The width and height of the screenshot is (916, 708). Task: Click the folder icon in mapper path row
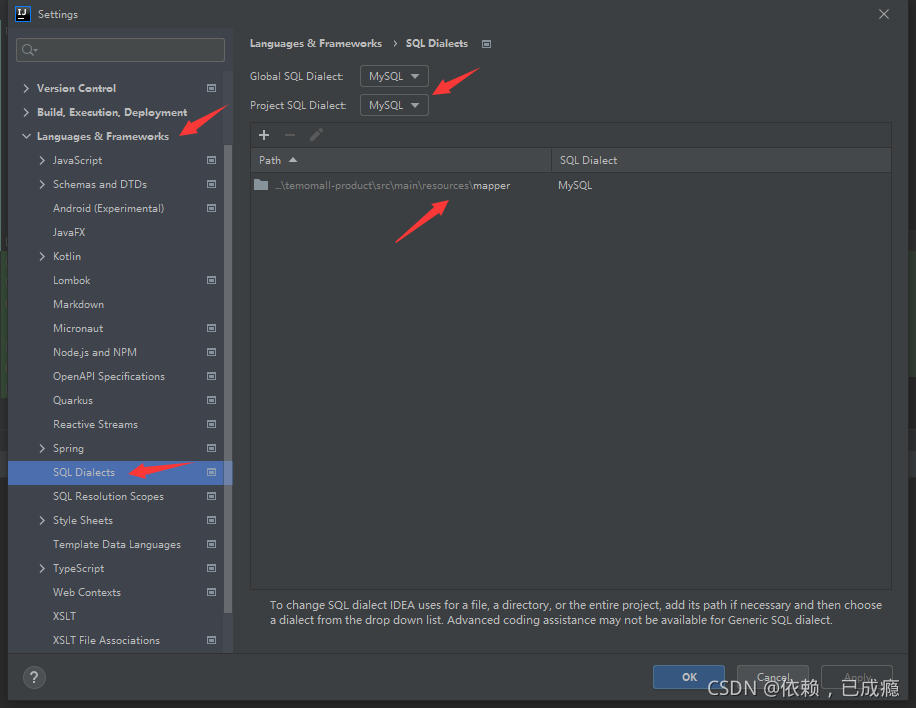261,185
